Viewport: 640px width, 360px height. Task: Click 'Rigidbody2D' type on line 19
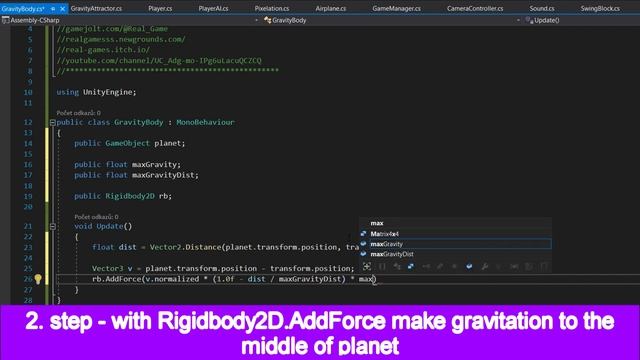click(x=130, y=196)
